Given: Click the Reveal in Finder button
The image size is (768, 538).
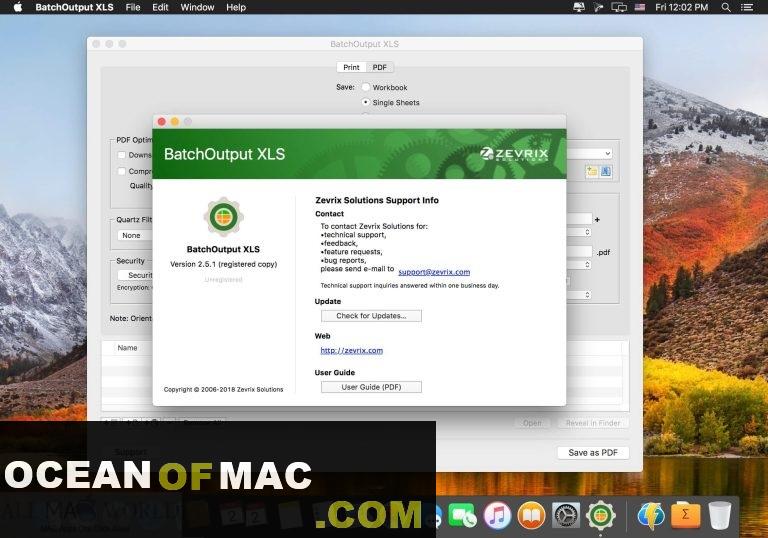Looking at the screenshot, I should [x=593, y=423].
